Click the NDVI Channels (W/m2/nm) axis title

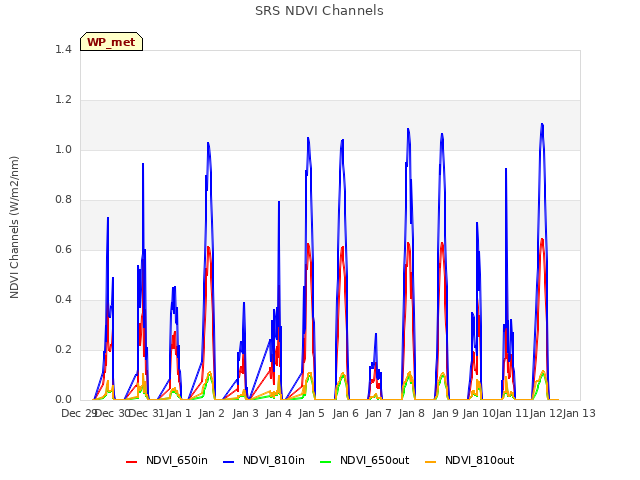pyautogui.click(x=14, y=227)
